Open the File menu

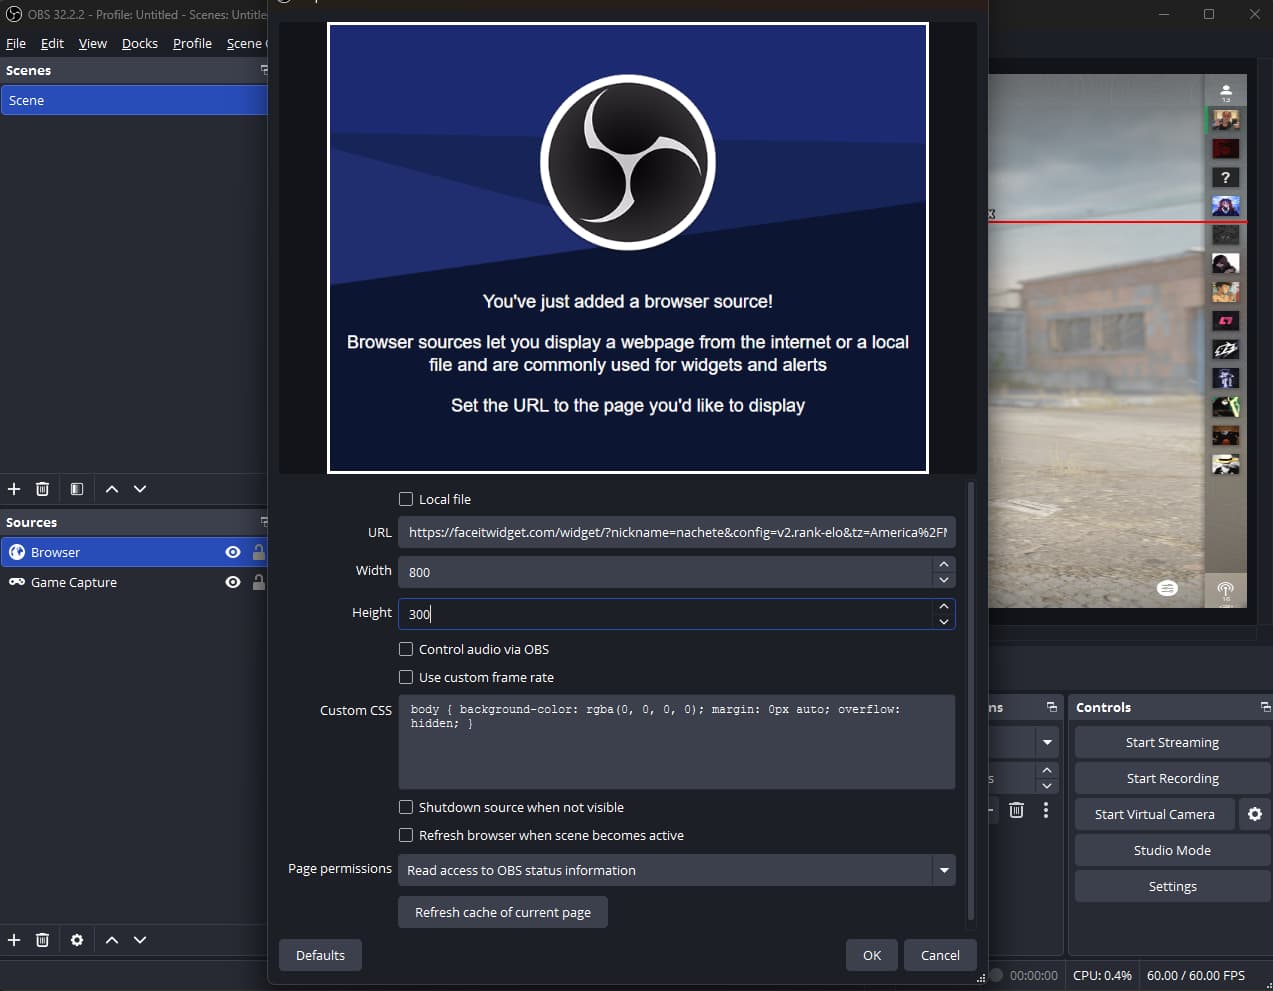16,43
